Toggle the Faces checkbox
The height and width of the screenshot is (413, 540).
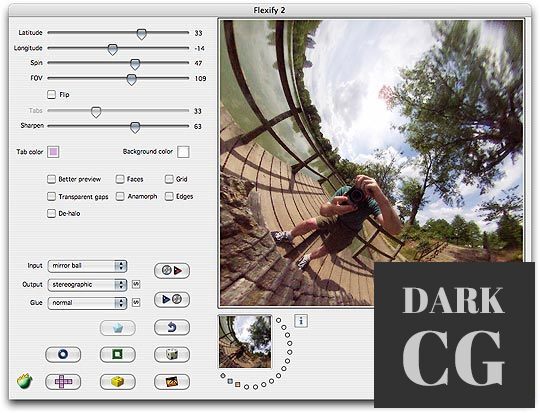120,179
